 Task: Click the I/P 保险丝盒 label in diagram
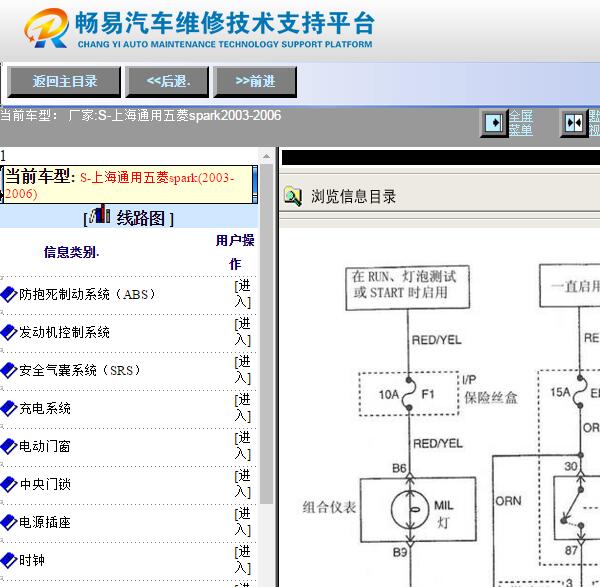[x=490, y=390]
